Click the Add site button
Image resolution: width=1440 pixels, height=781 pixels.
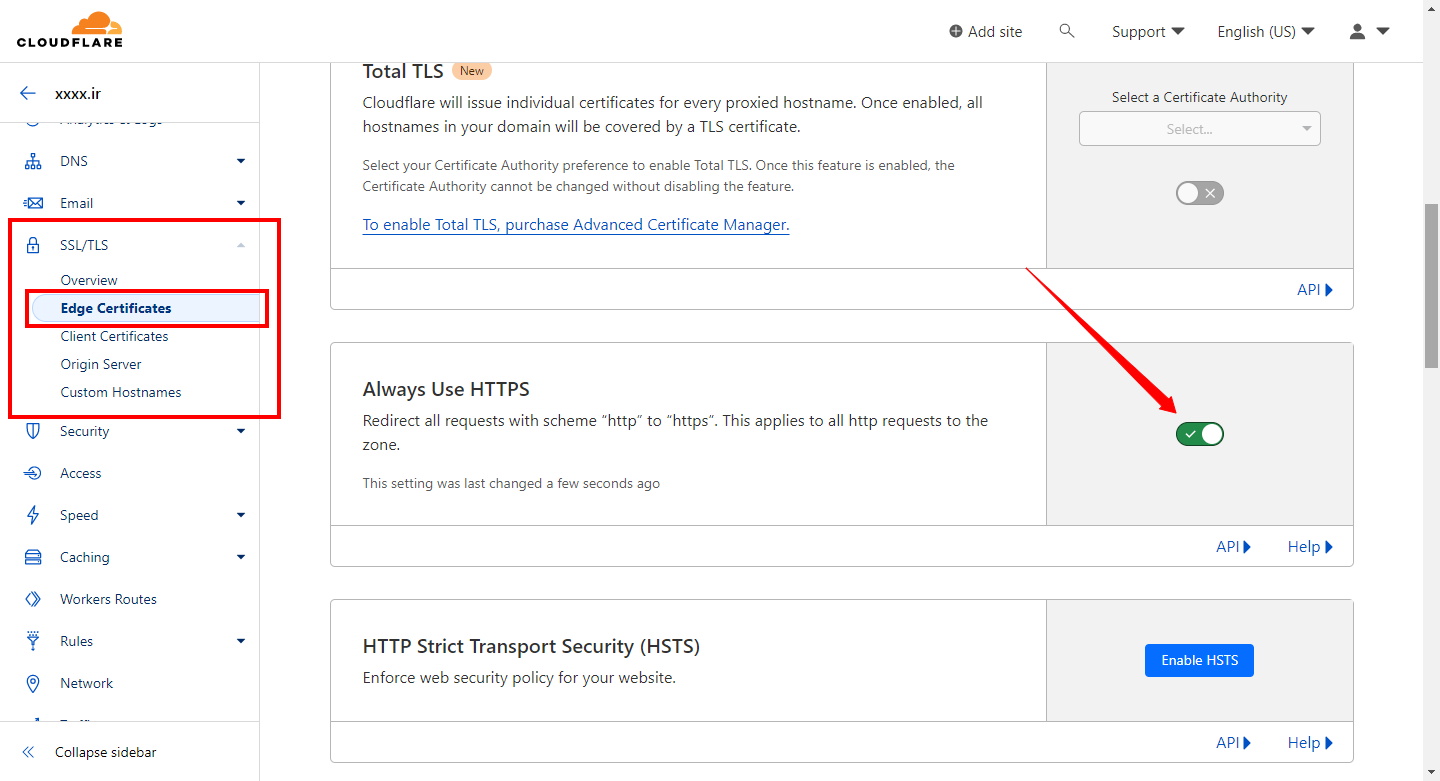tap(986, 31)
